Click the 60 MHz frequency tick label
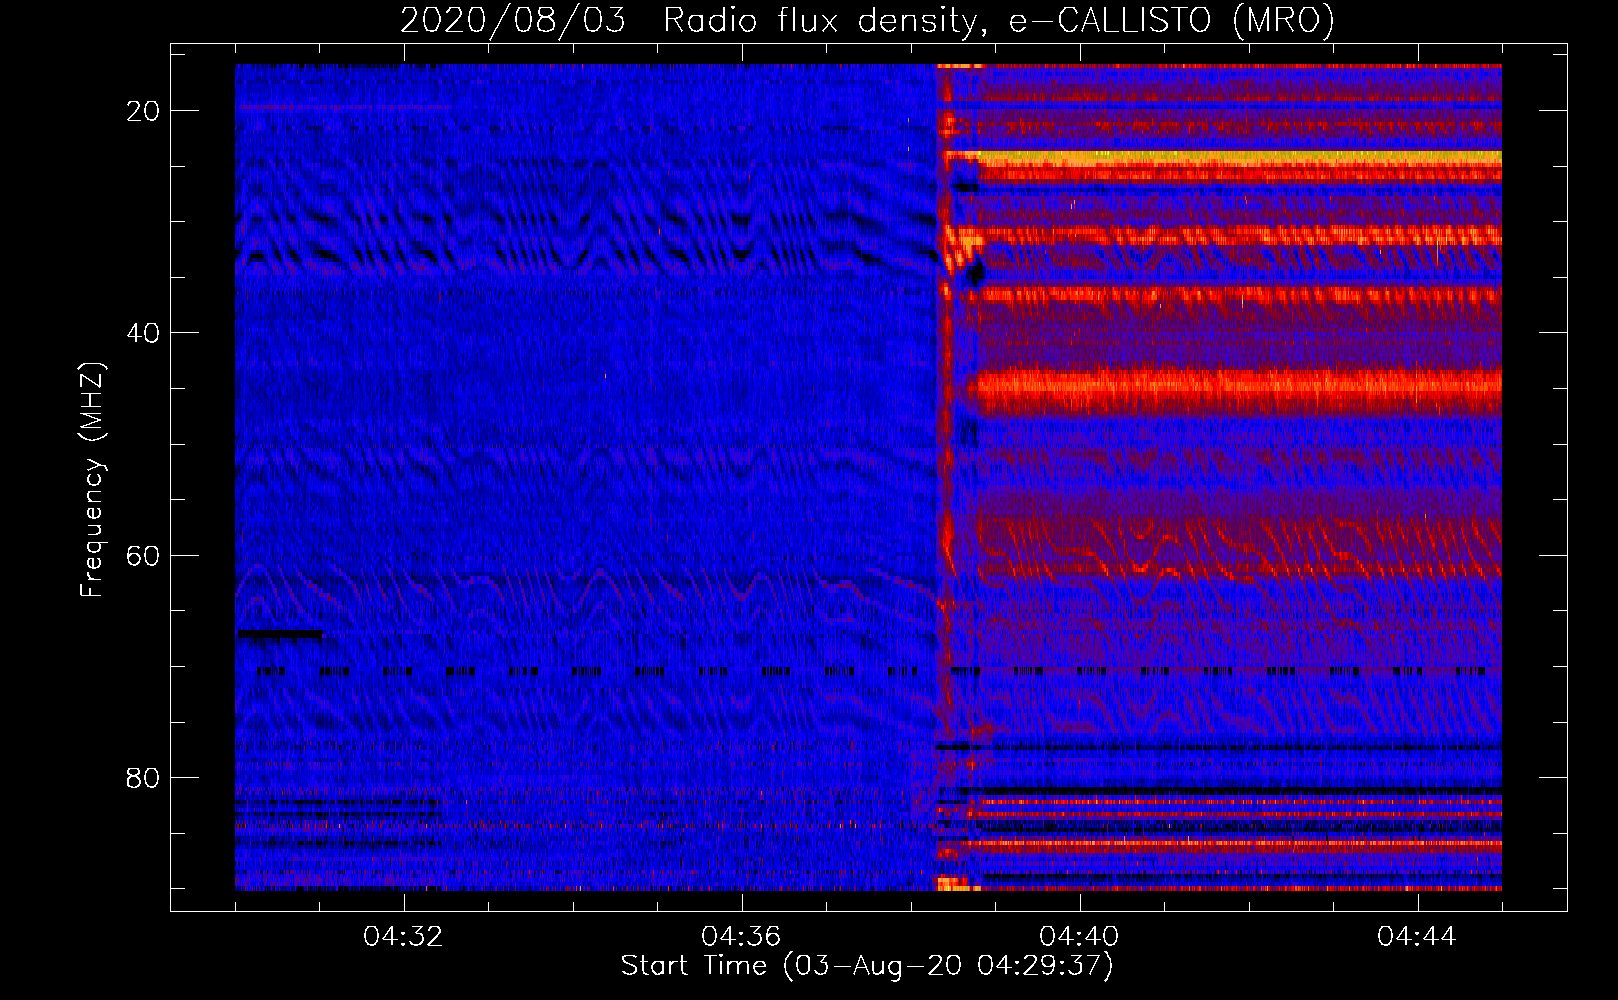Viewport: 1618px width, 1000px height. [x=144, y=555]
